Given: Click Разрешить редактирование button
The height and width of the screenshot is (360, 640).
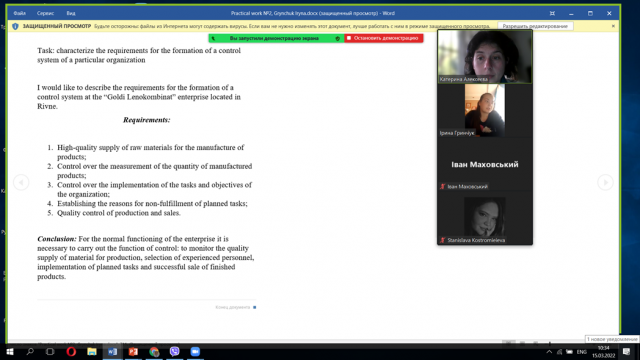Looking at the screenshot, I should pyautogui.click(x=535, y=26).
